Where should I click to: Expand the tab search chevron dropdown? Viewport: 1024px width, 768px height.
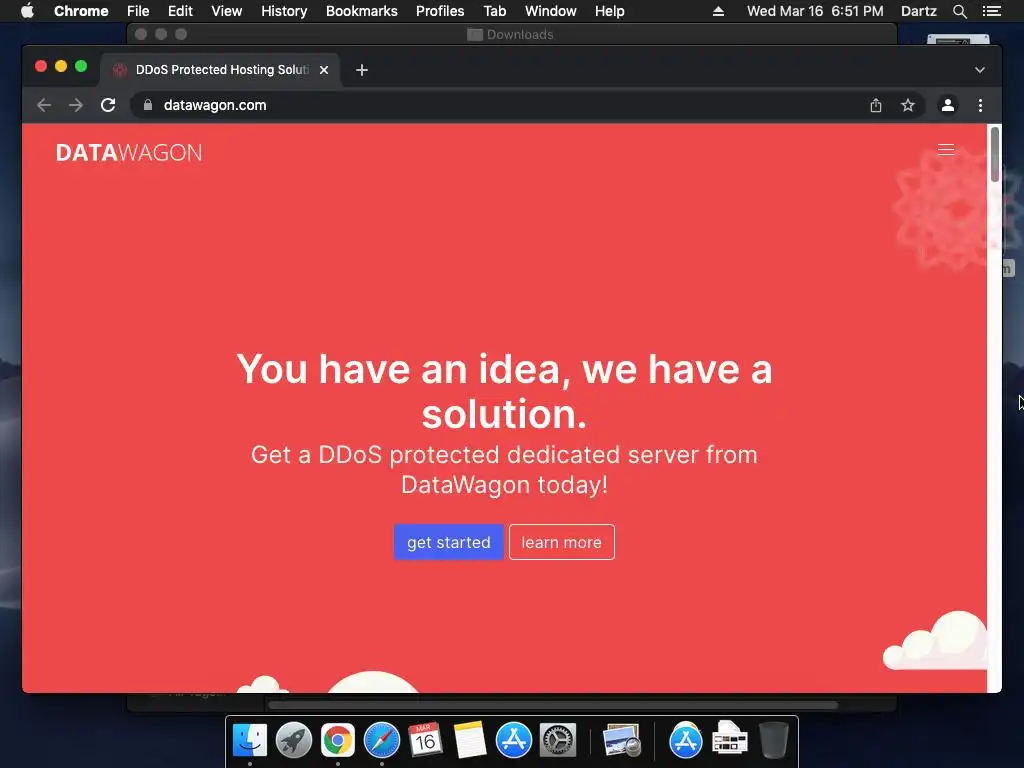click(x=980, y=70)
